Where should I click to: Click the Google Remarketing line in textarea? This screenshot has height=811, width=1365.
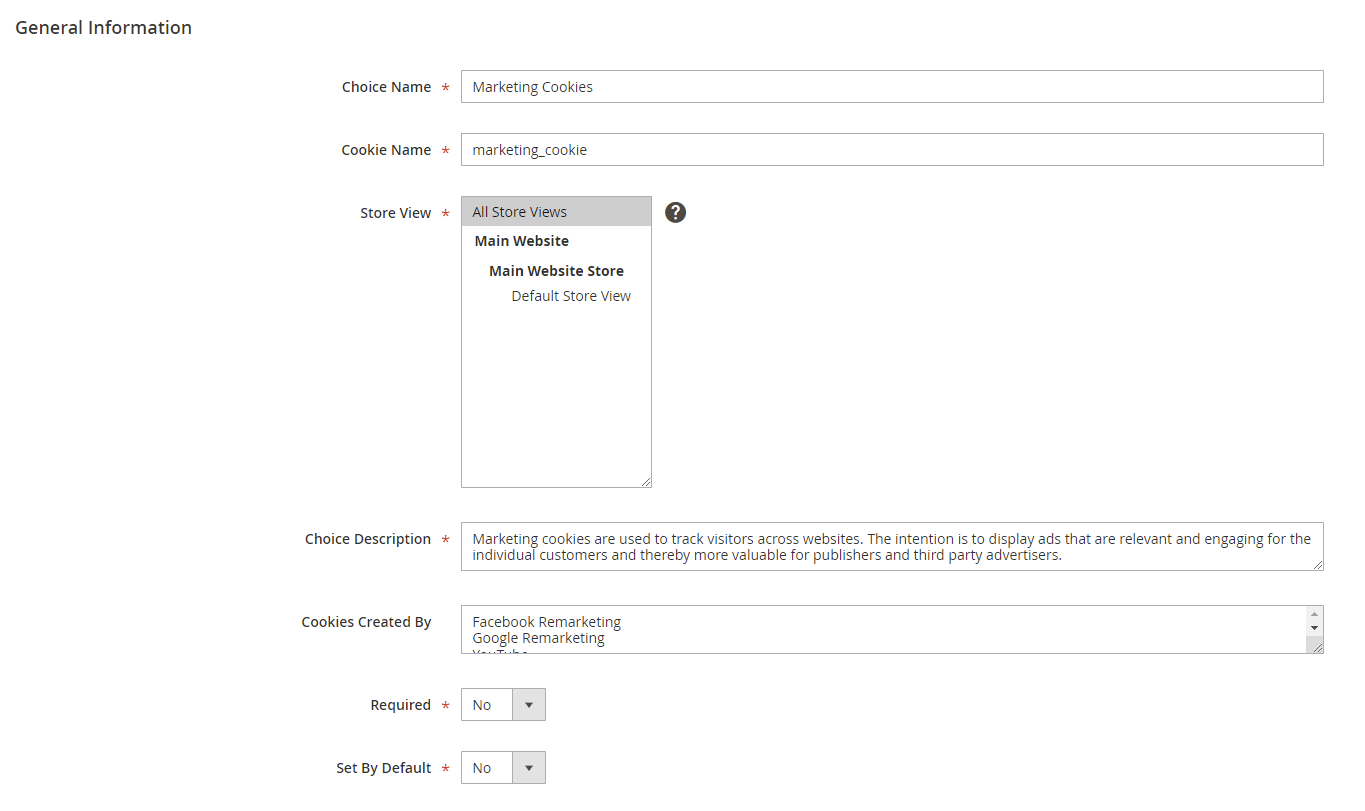click(539, 638)
